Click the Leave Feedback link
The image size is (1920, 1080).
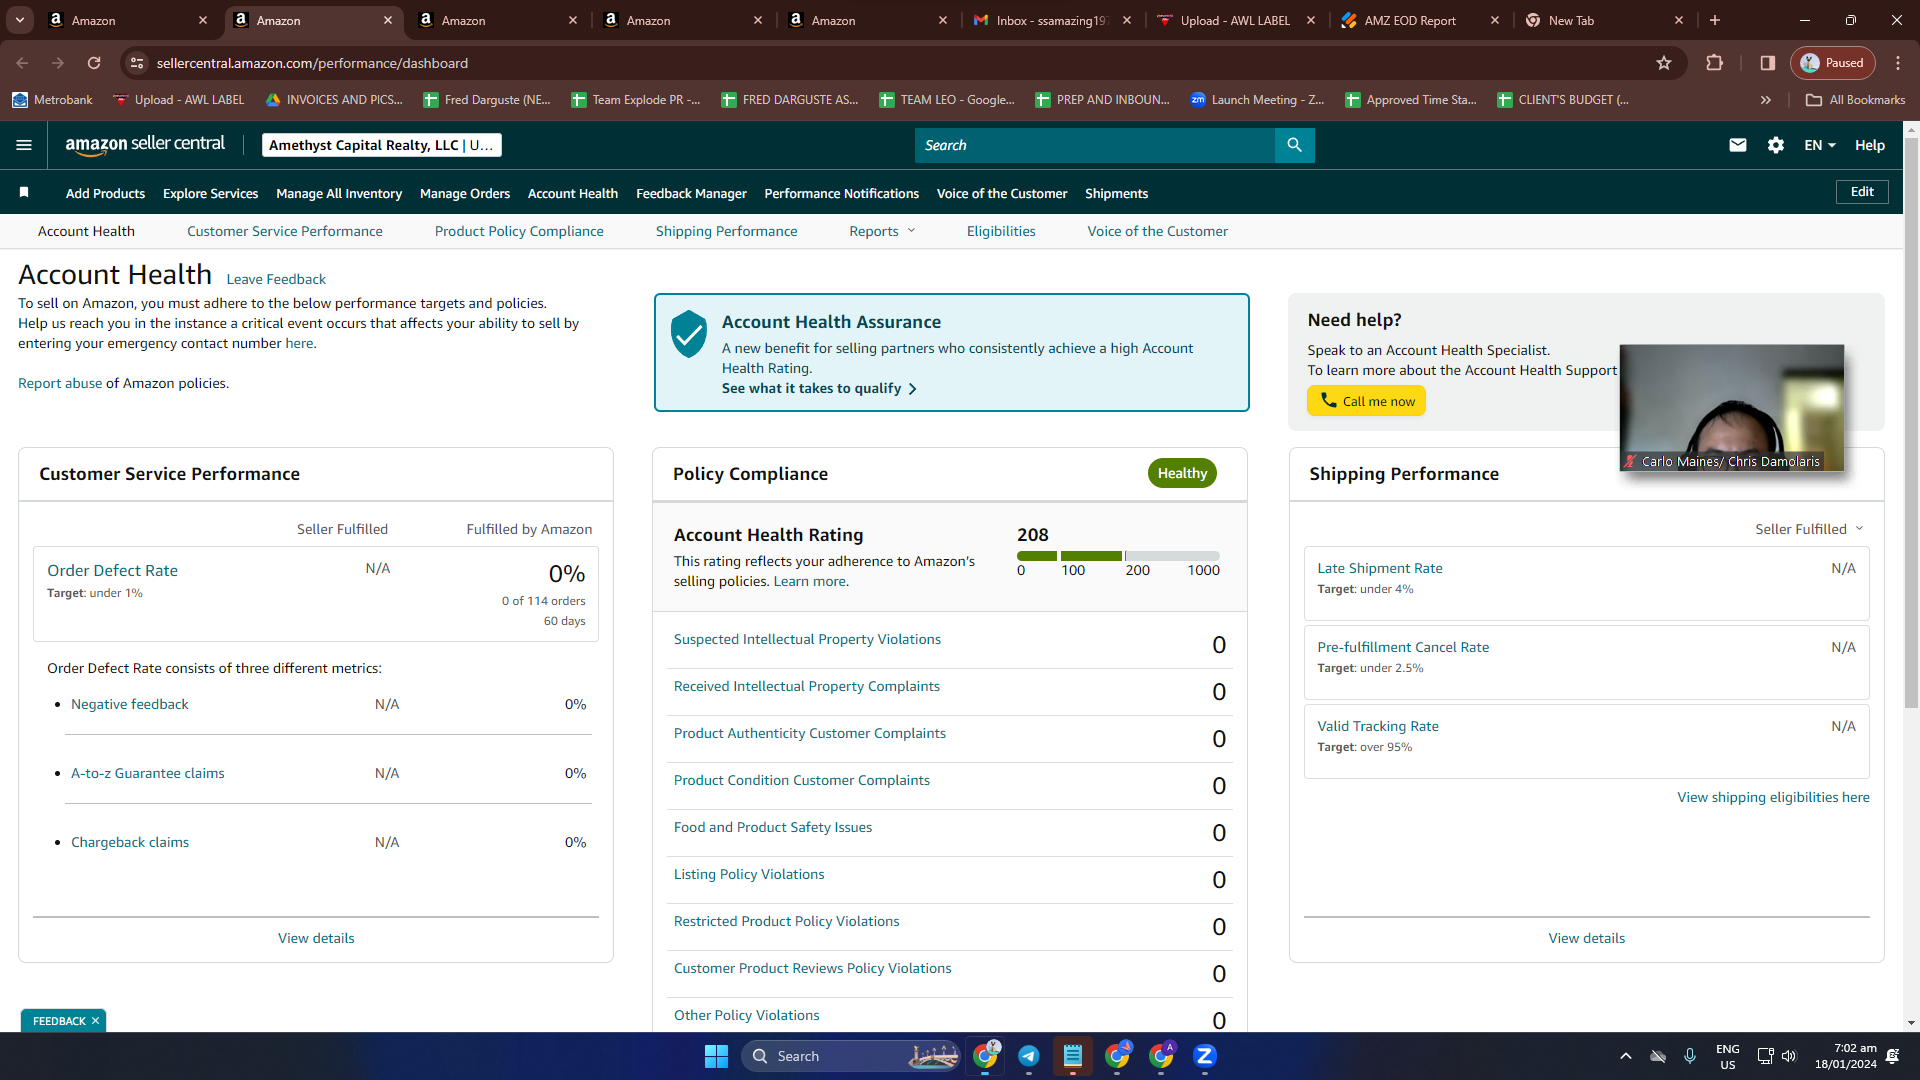[x=276, y=279]
